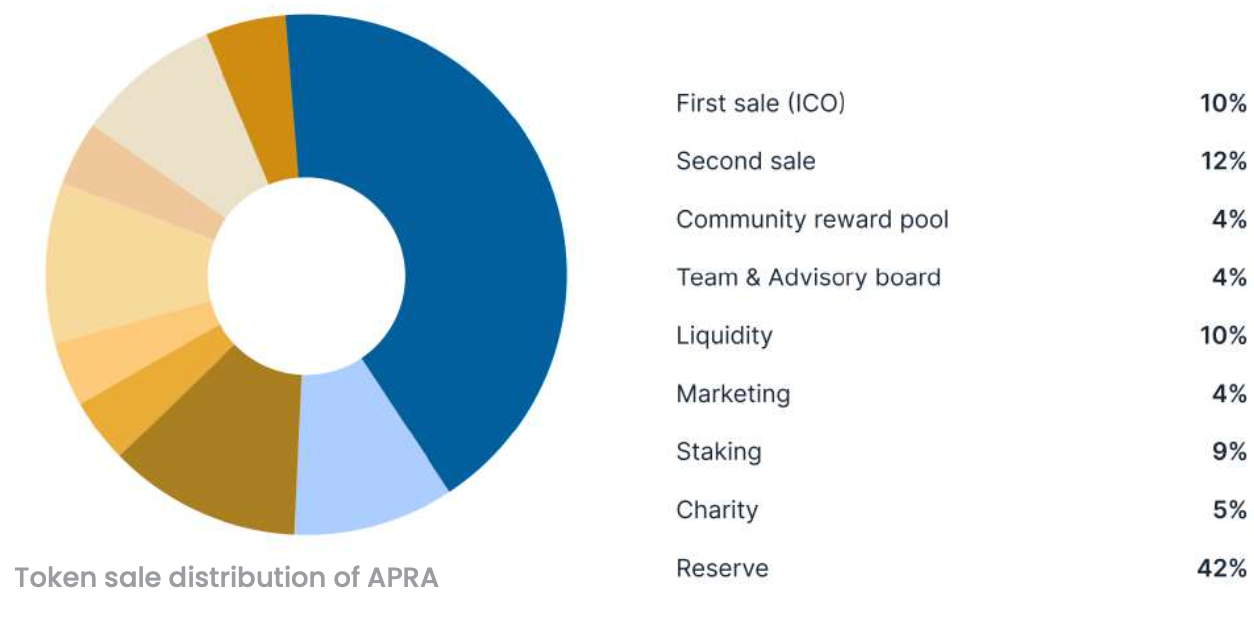
Task: Click the "Token sale distribution of APRA" caption
Action: [x=226, y=577]
